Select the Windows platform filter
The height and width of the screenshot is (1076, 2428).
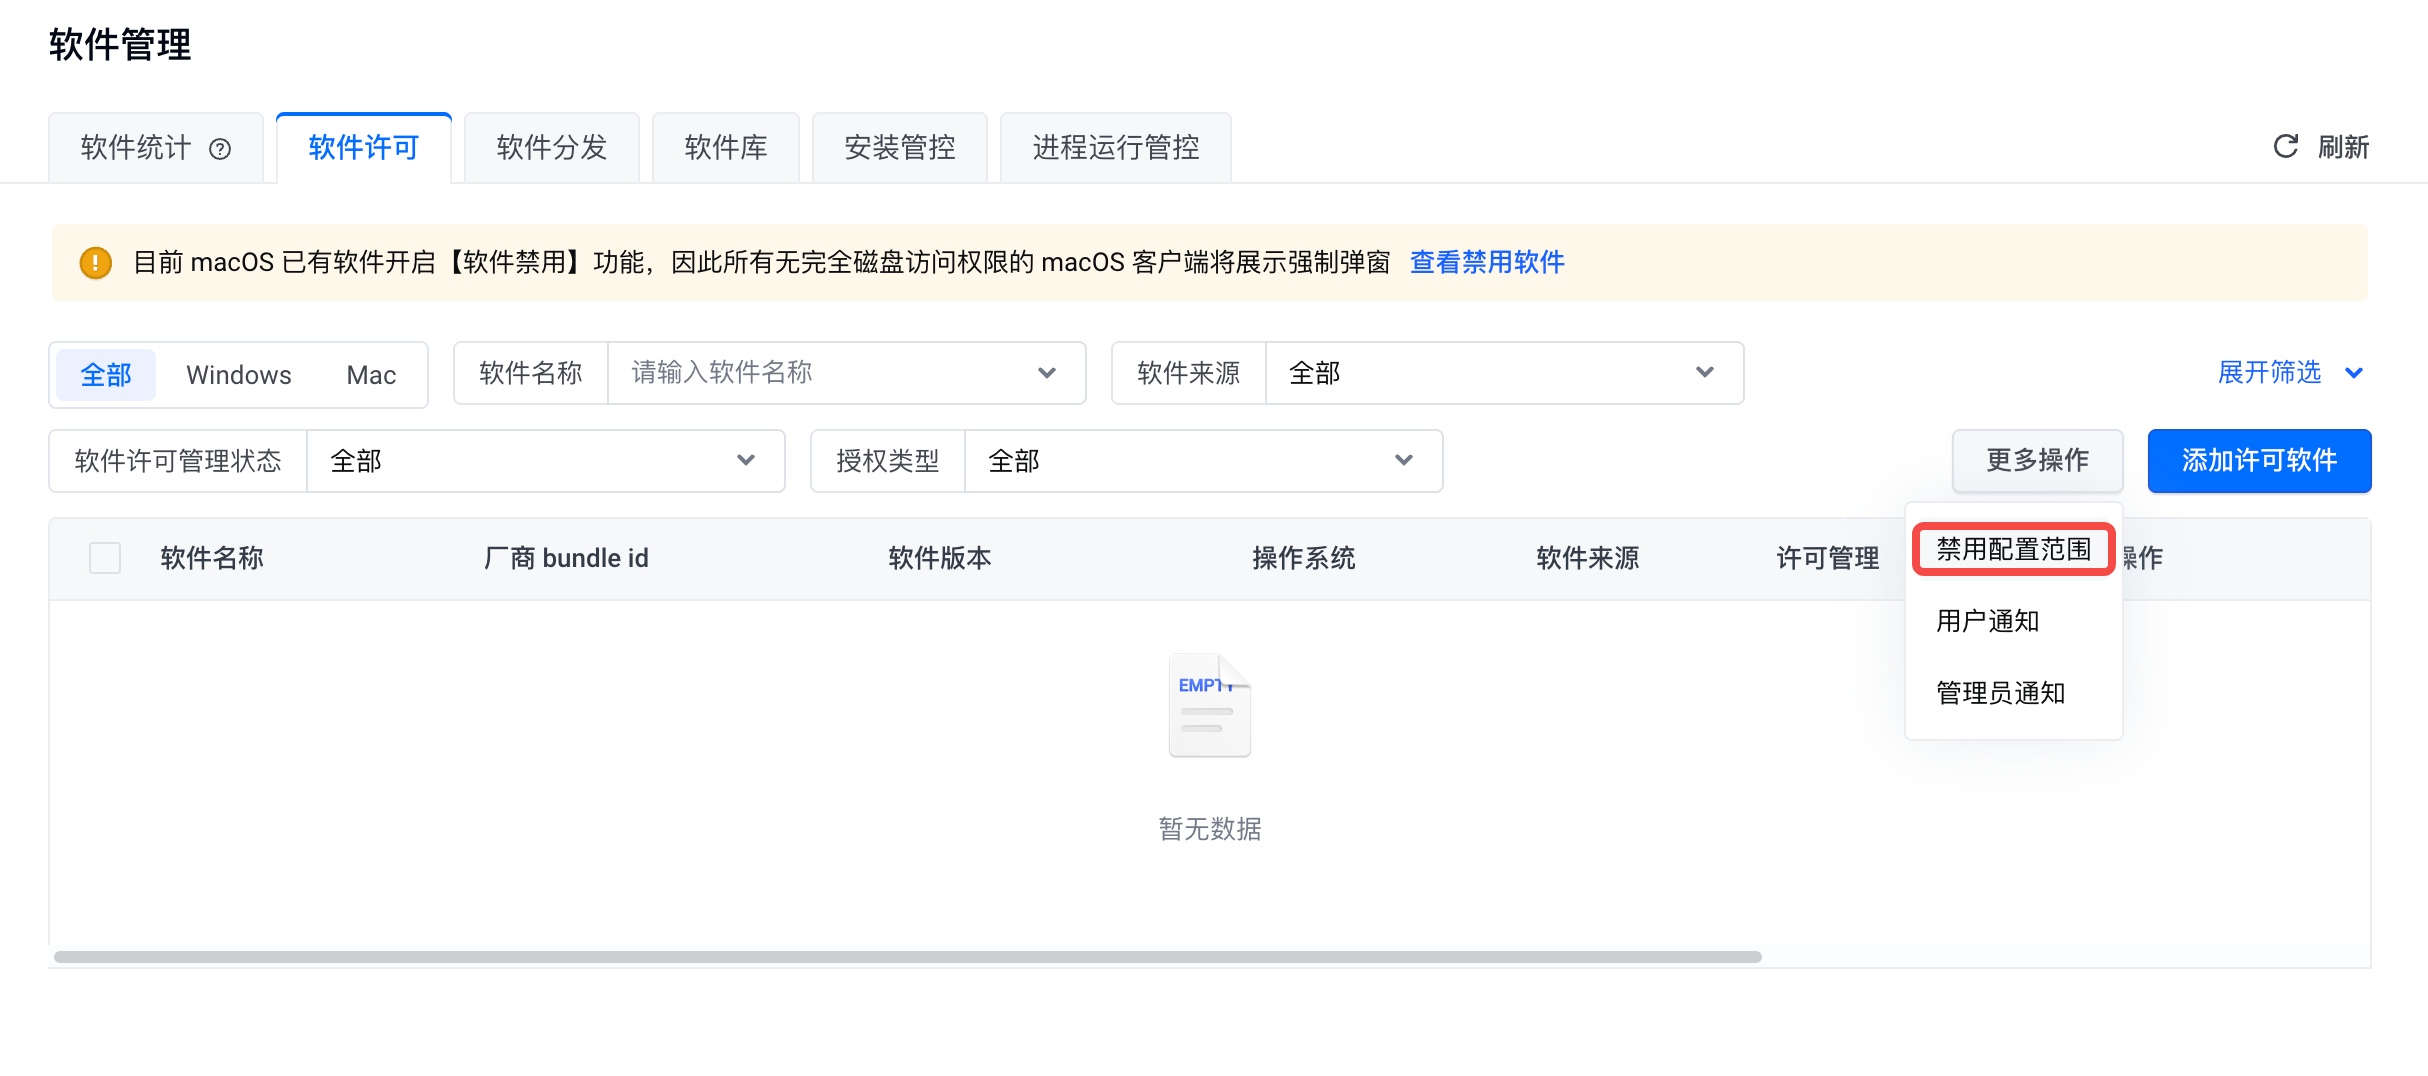point(239,375)
